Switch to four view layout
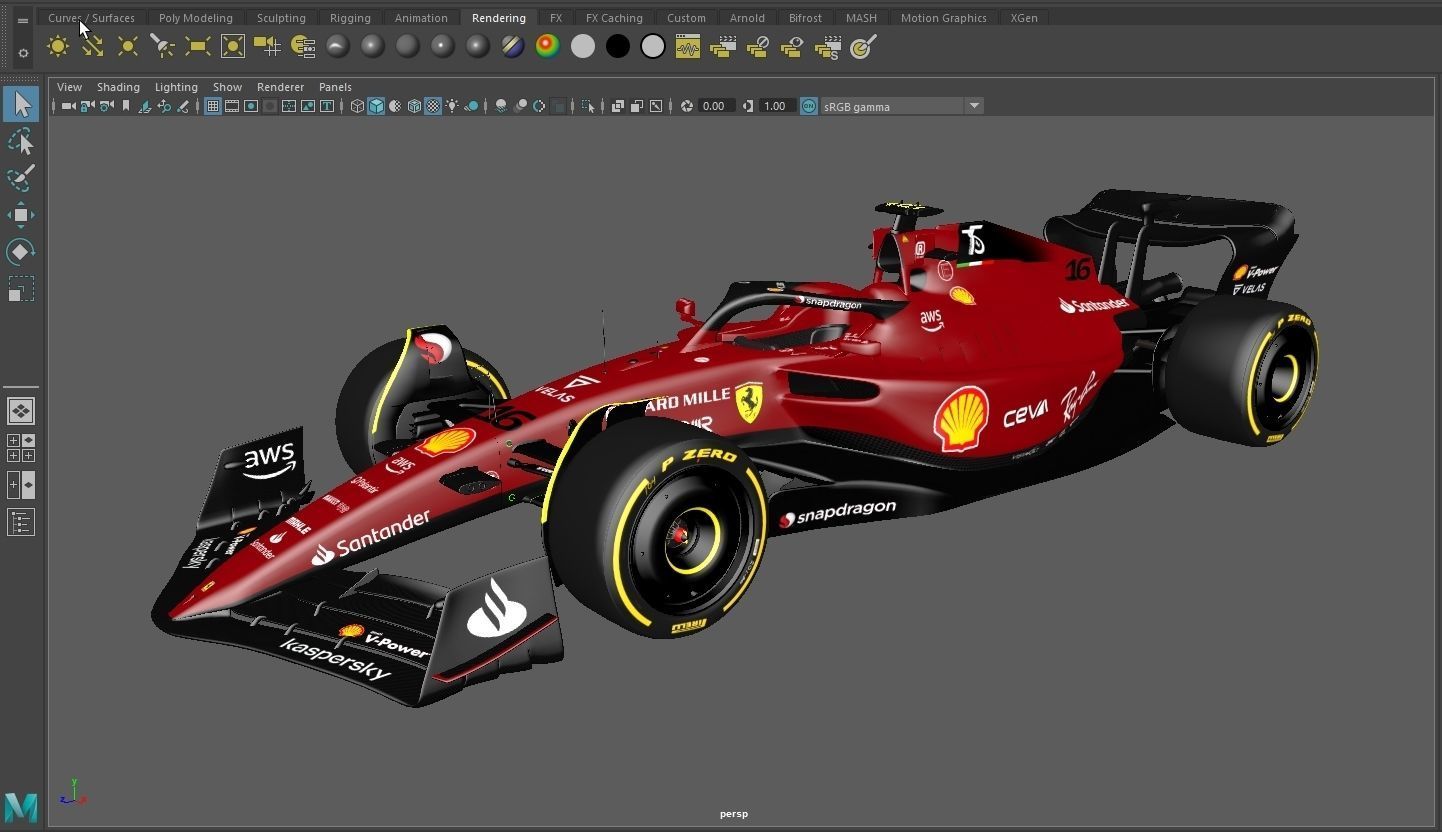Screen dimensions: 1442x832 point(21,447)
